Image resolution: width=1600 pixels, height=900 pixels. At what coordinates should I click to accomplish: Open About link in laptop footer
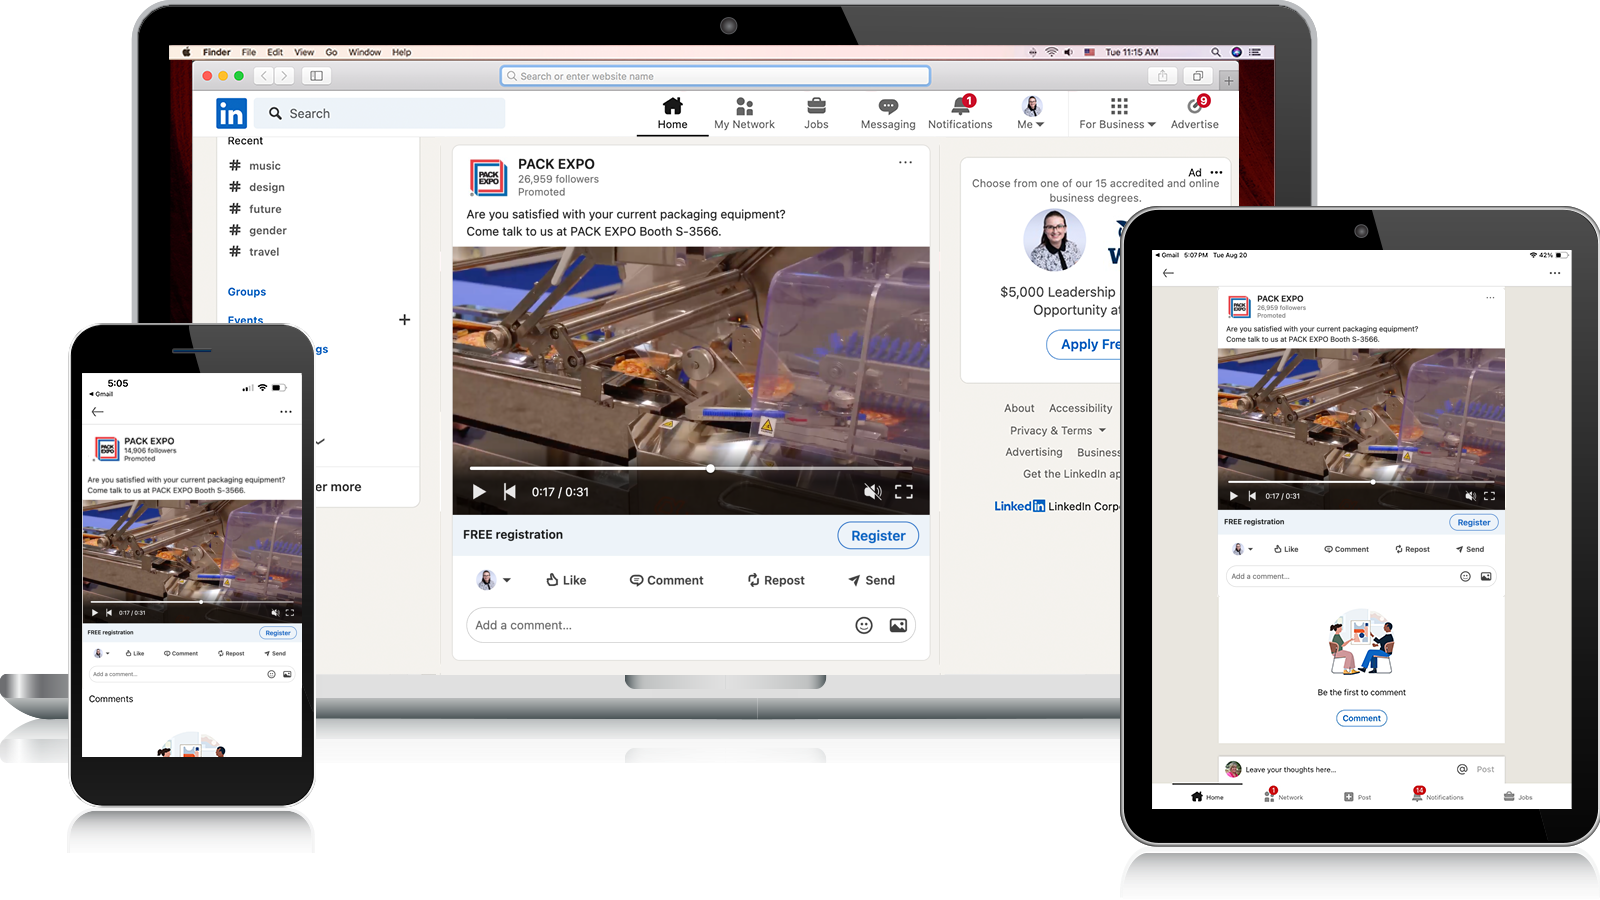(x=1019, y=408)
